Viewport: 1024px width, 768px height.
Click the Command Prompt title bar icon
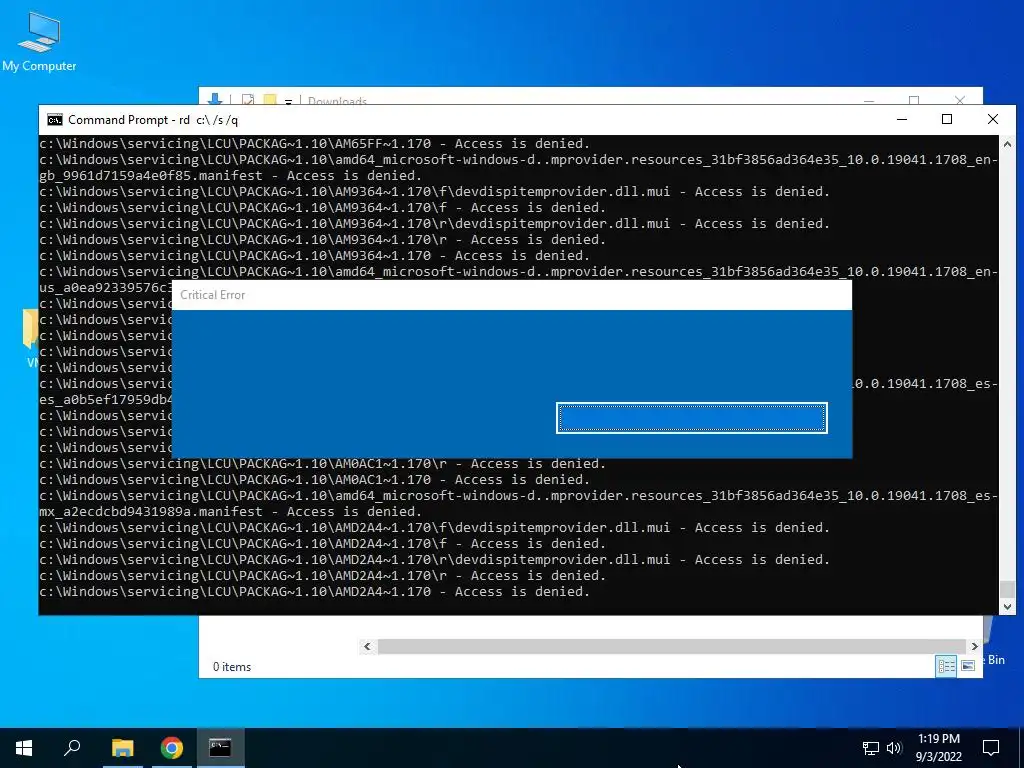(x=55, y=120)
